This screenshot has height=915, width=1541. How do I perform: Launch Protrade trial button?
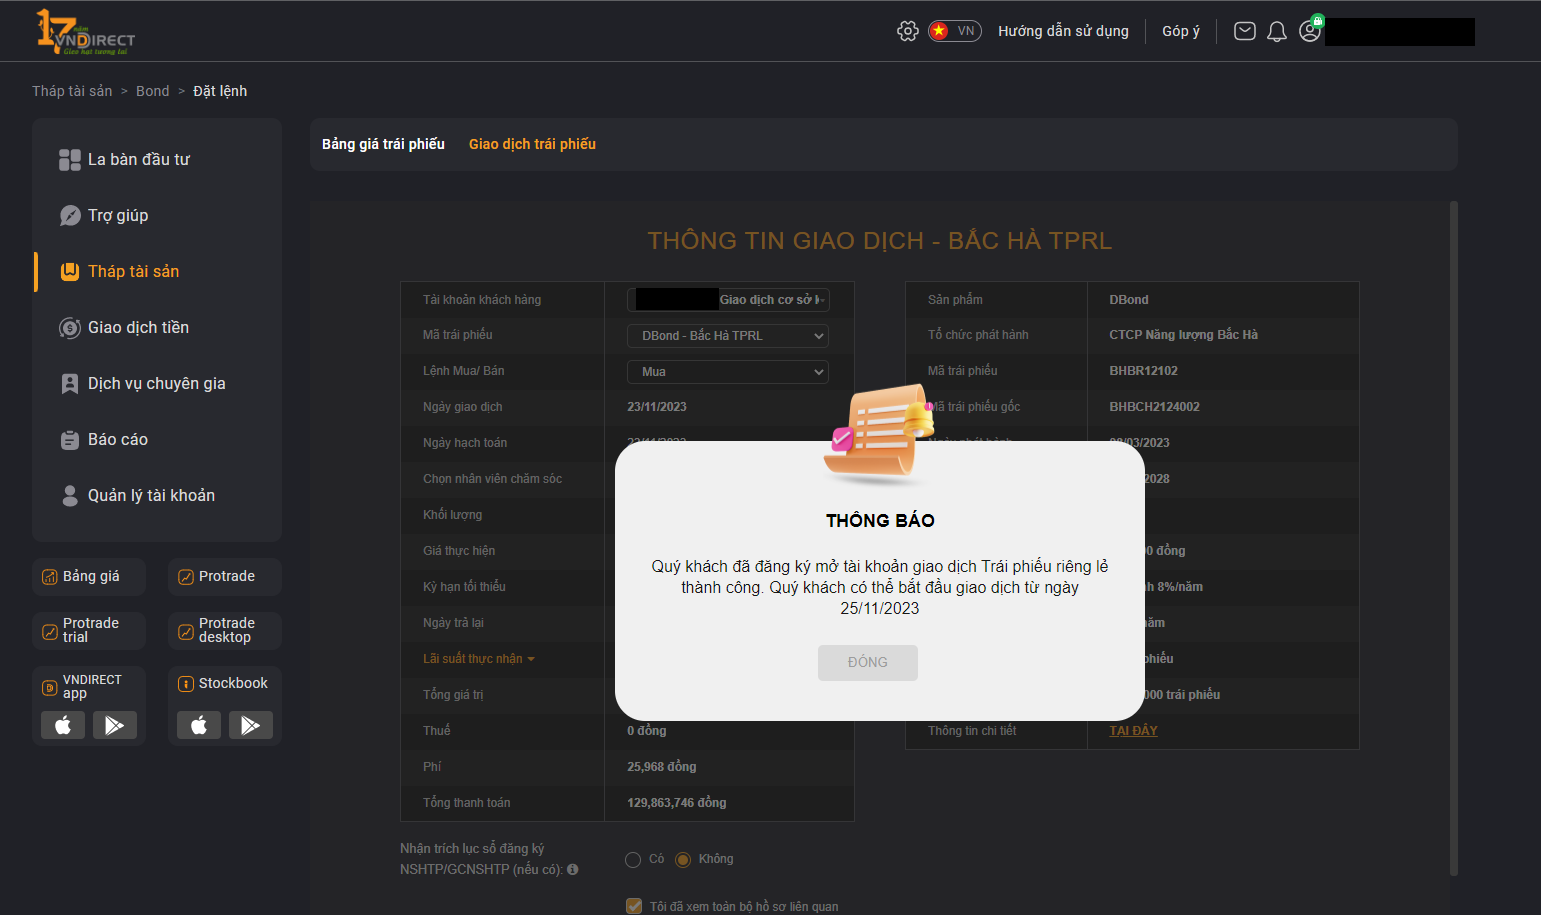[89, 631]
